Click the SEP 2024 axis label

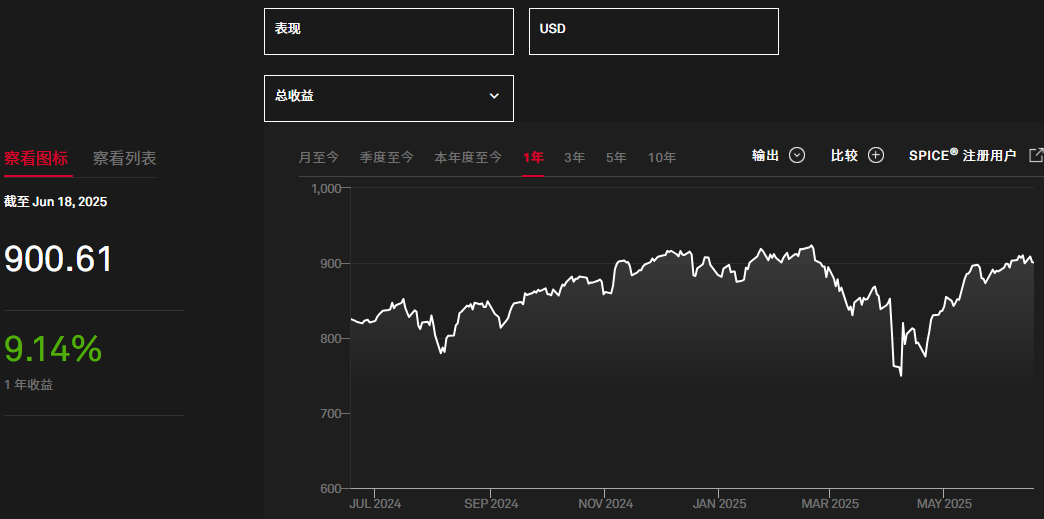(491, 504)
